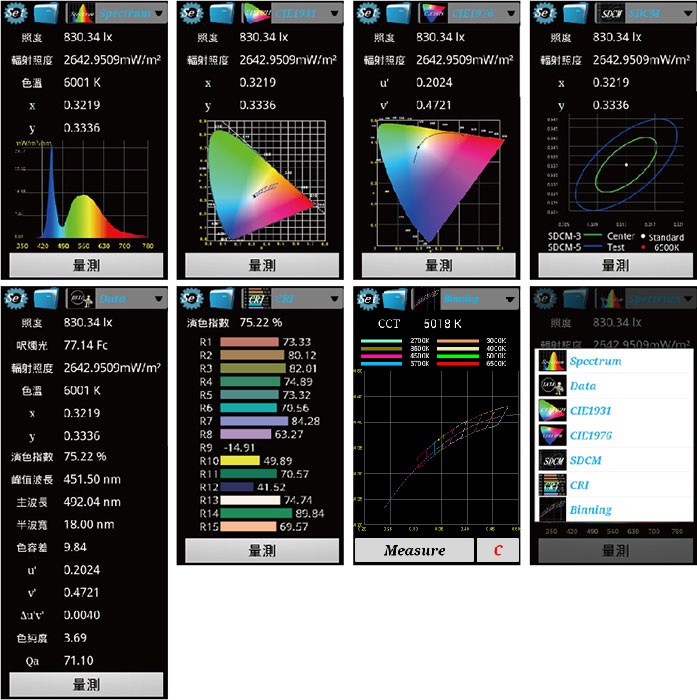Open folder icon in Data screen
The width and height of the screenshot is (697, 700).
tap(46, 298)
